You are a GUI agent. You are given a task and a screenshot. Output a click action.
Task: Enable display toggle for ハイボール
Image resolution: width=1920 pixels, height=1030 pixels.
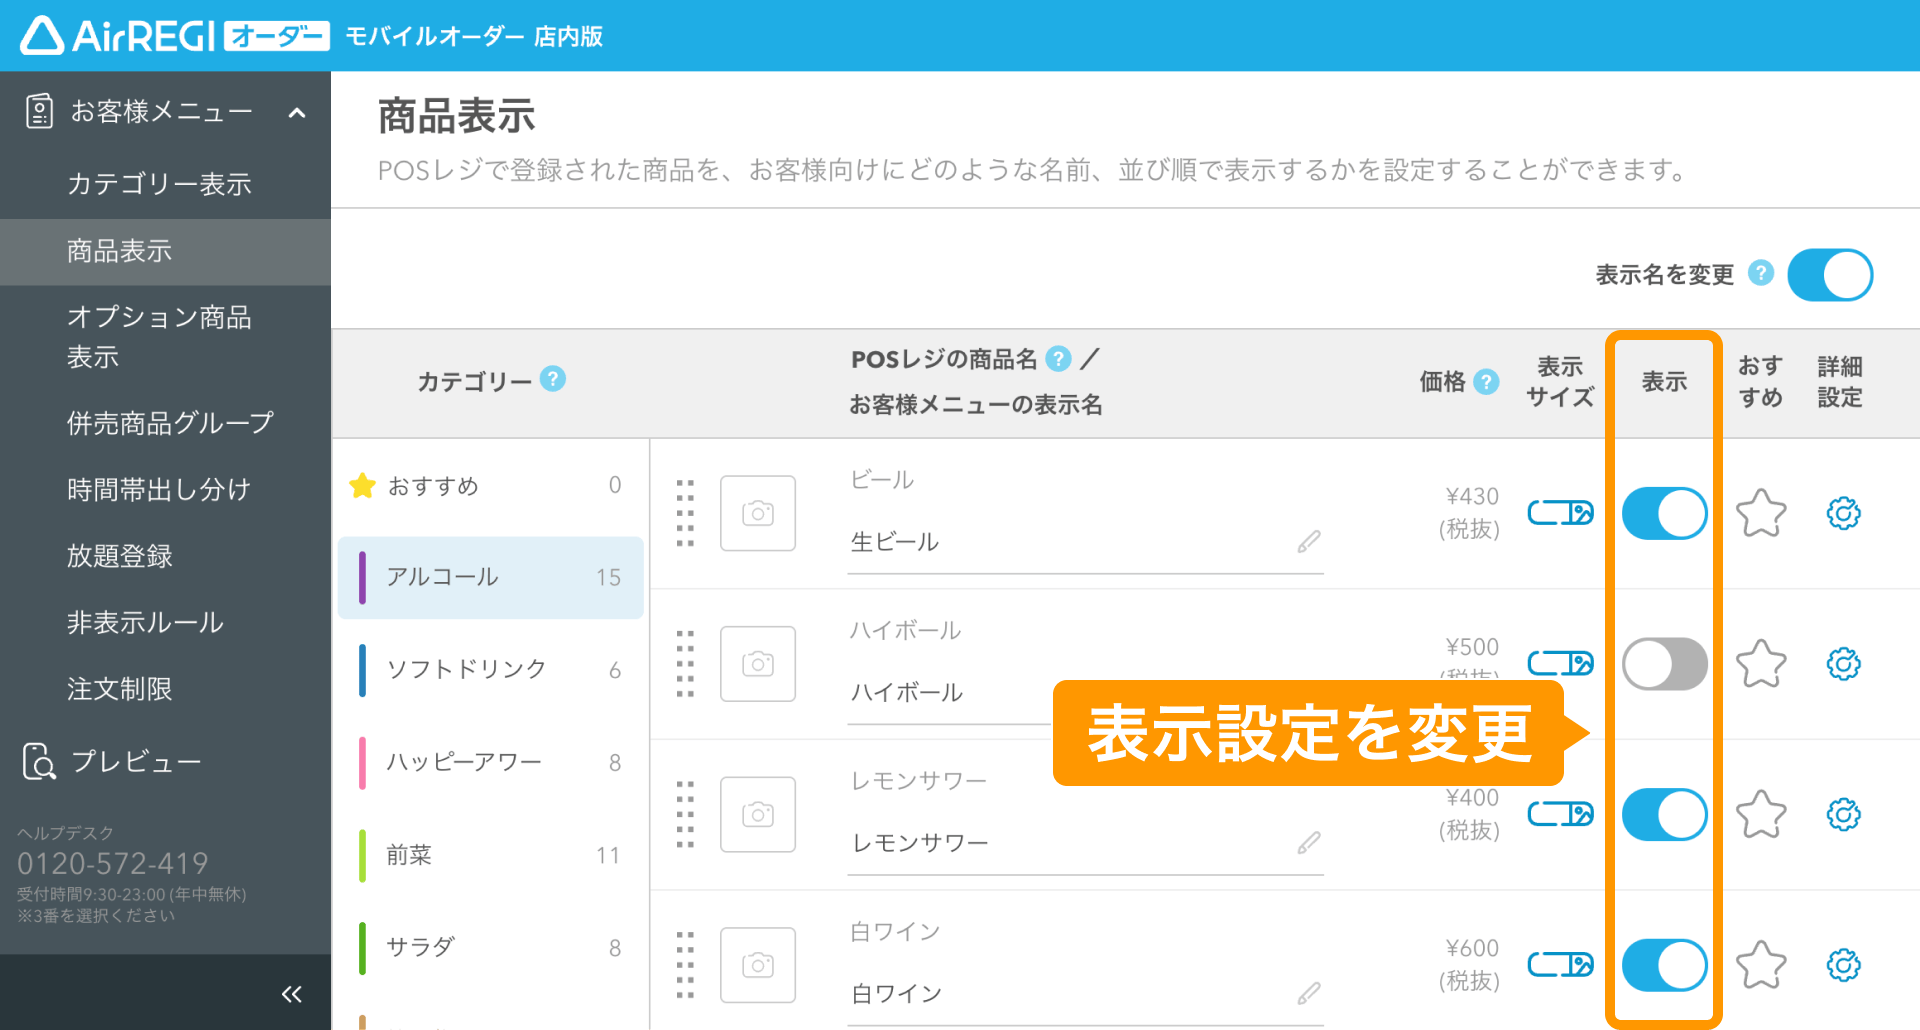tap(1664, 664)
